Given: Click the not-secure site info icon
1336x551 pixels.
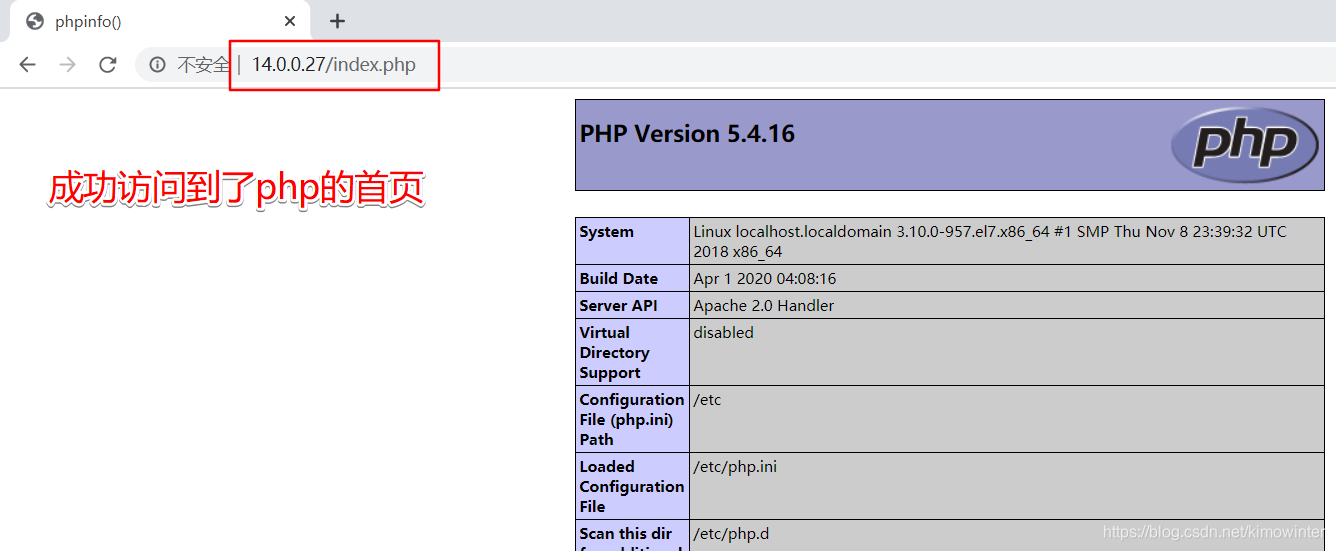Looking at the screenshot, I should pyautogui.click(x=157, y=65).
